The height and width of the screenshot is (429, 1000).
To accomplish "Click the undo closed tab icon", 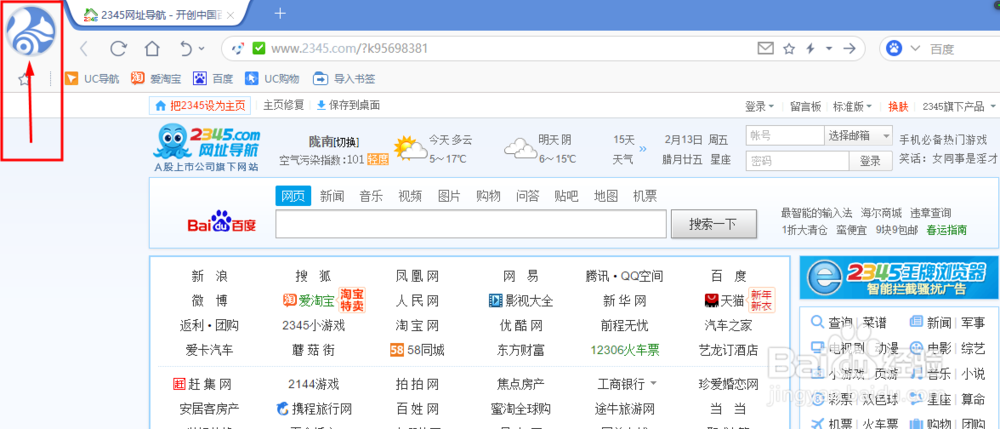I will 186,48.
